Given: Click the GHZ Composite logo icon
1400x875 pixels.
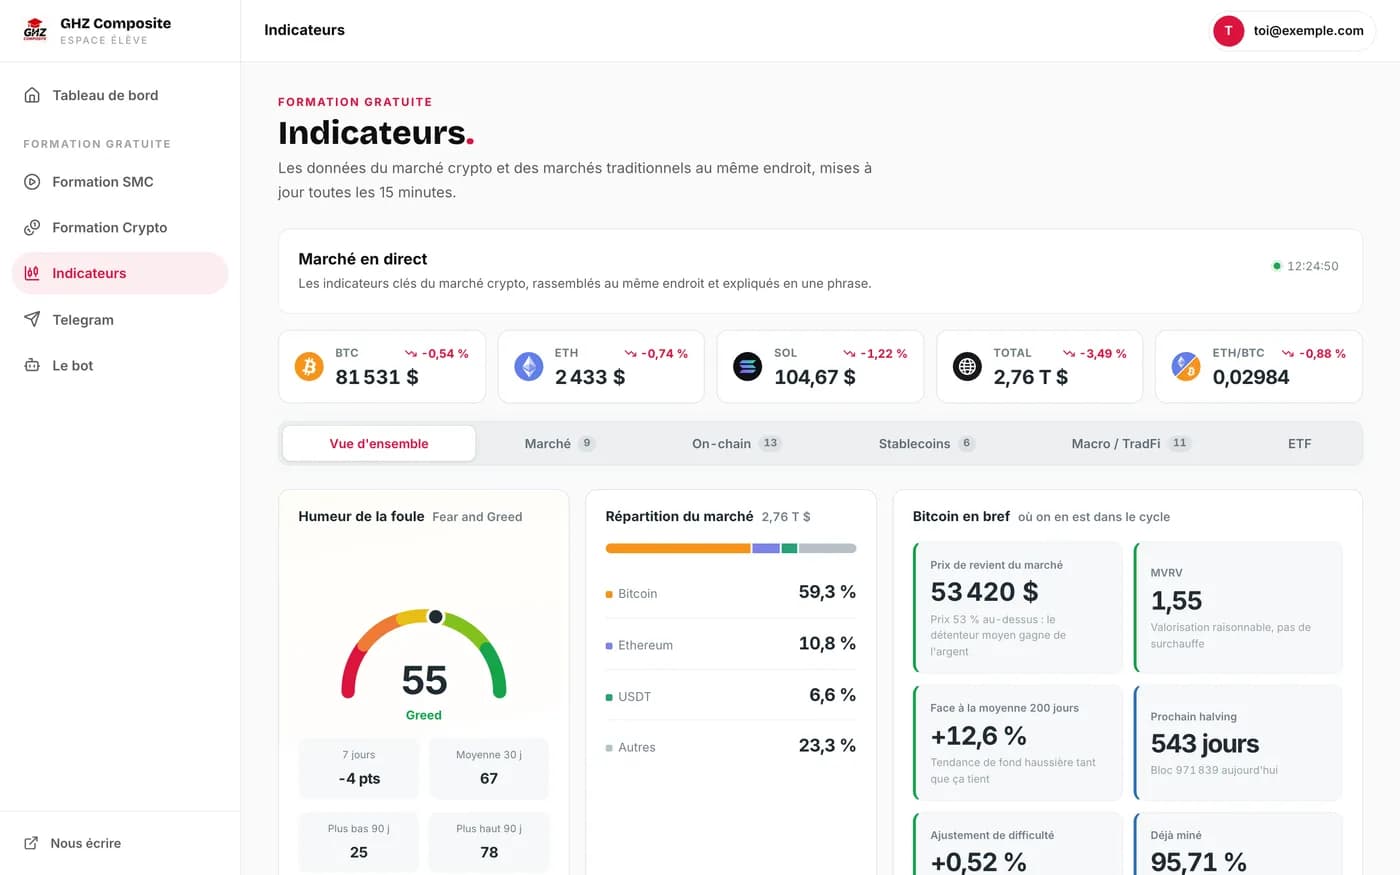Looking at the screenshot, I should point(35,30).
